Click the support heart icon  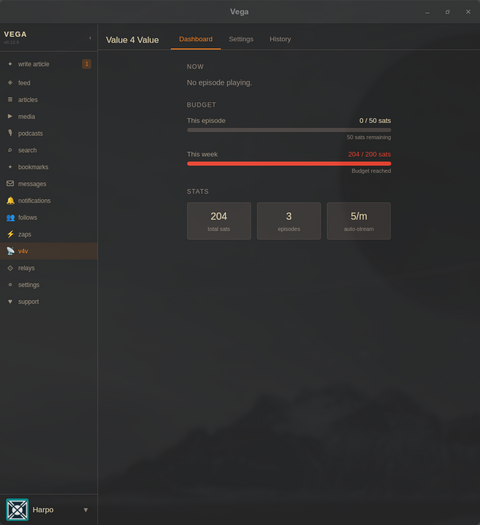tap(10, 302)
